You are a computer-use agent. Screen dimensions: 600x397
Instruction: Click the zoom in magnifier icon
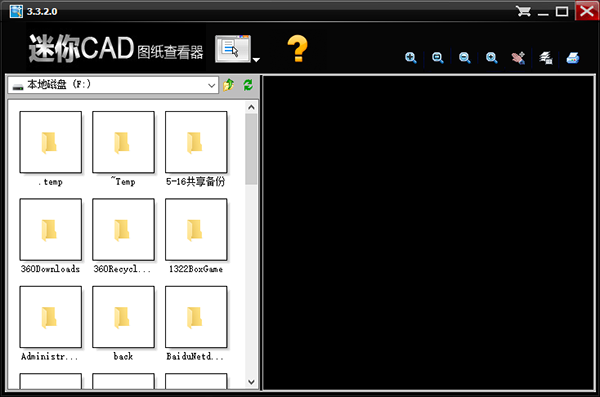[411, 58]
